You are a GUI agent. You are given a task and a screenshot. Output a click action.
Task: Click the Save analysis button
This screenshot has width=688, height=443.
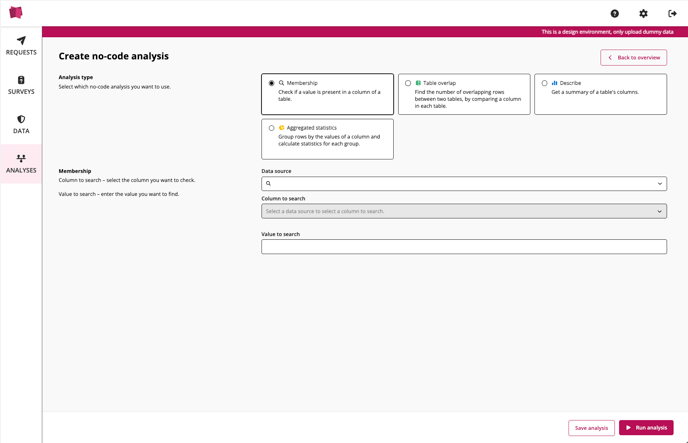[x=591, y=428]
